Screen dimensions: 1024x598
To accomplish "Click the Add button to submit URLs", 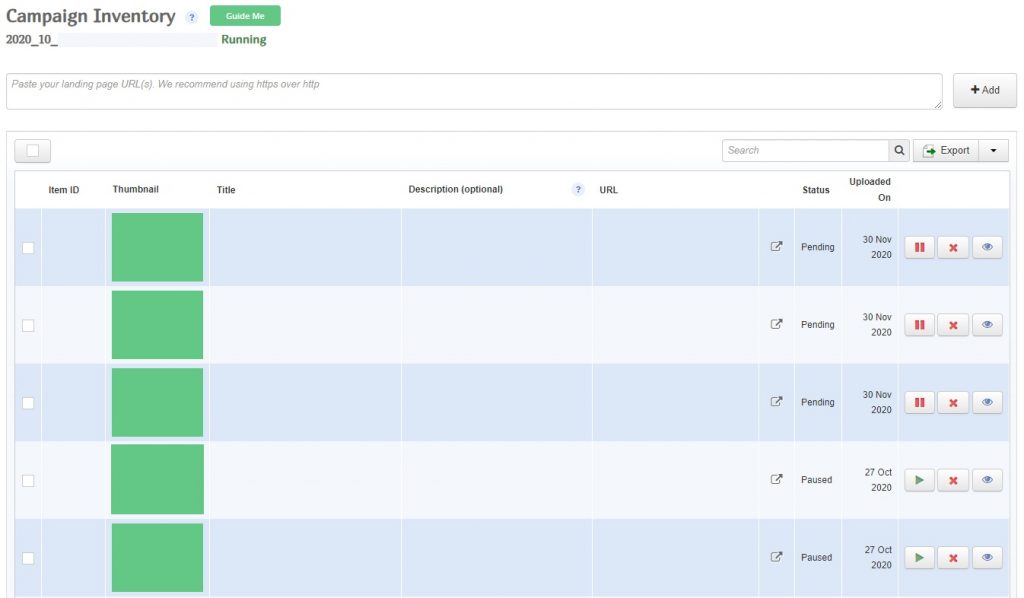I will 985,89.
